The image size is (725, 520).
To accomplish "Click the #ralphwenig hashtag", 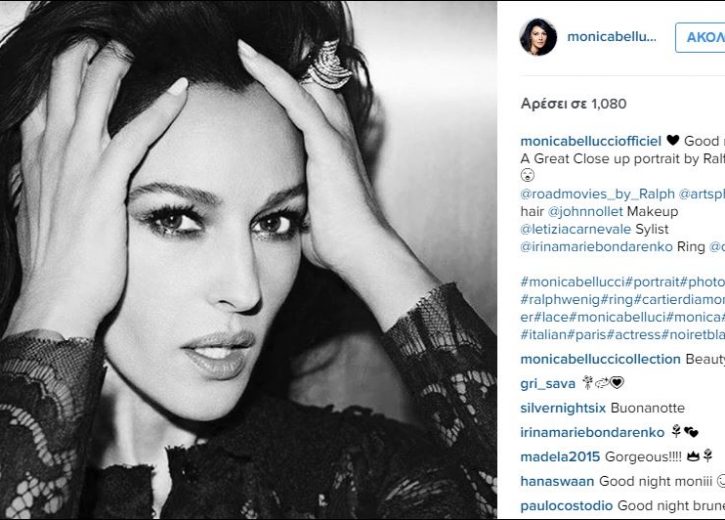I will pyautogui.click(x=560, y=300).
